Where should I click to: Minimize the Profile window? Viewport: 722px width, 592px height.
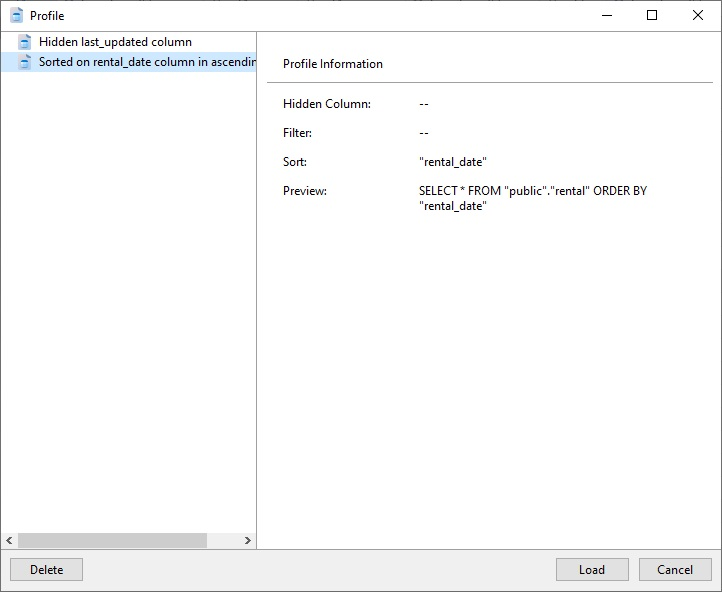tap(607, 15)
